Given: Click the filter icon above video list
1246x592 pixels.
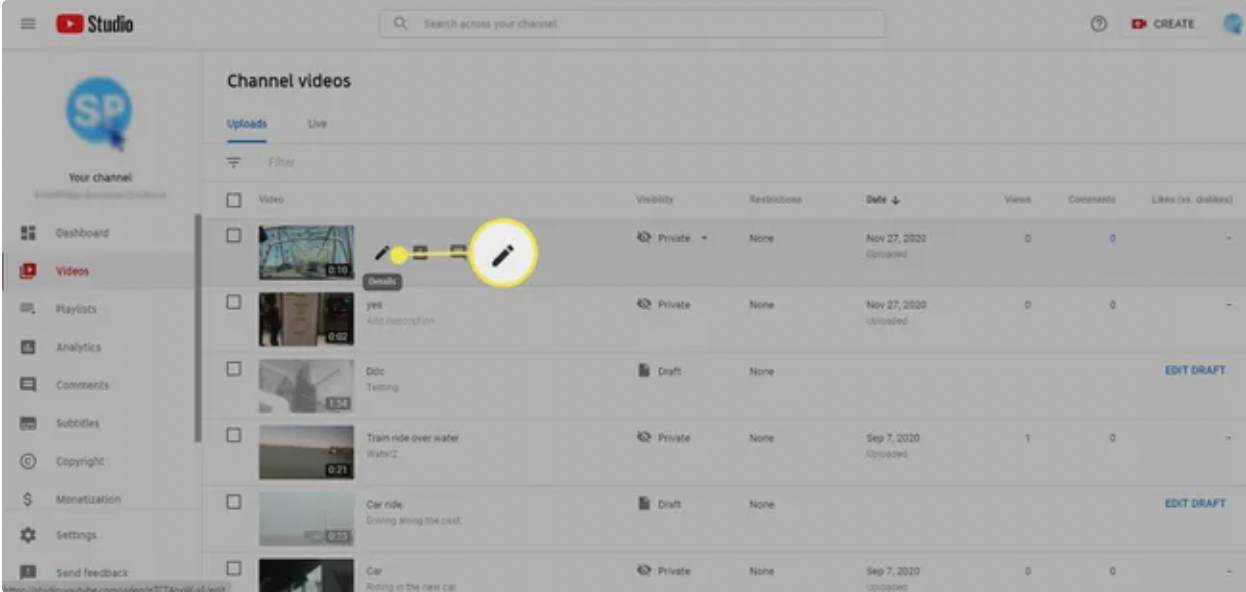Looking at the screenshot, I should point(234,162).
